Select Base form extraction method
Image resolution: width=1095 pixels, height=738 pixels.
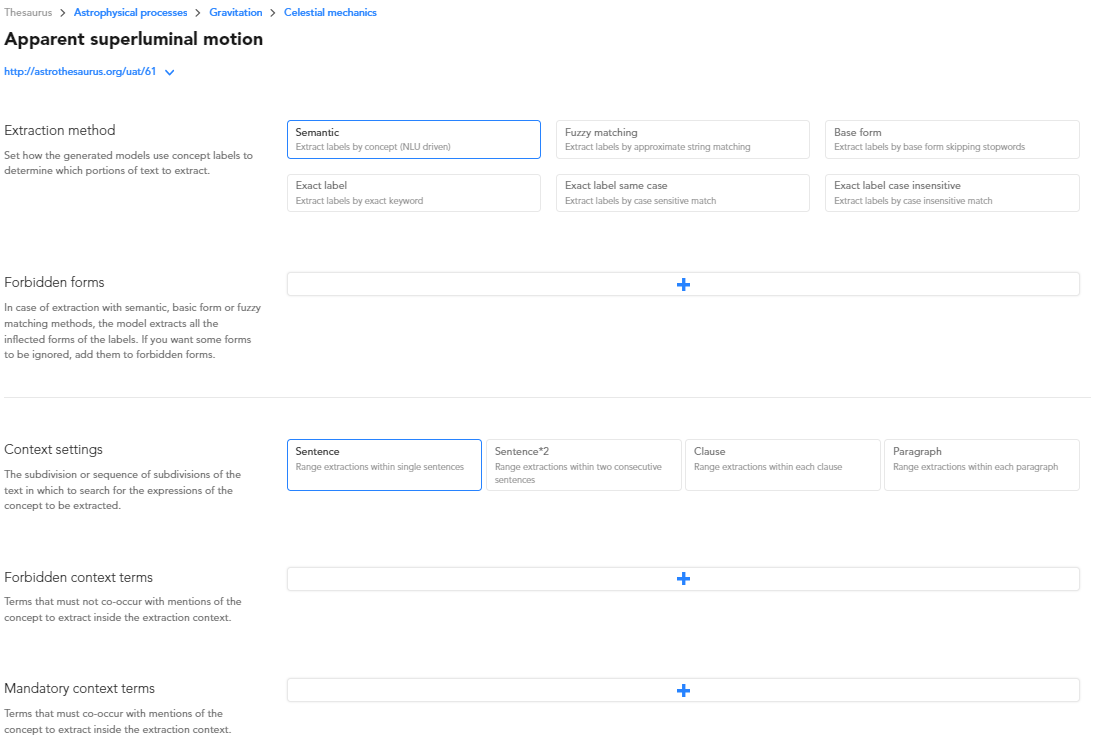point(951,140)
